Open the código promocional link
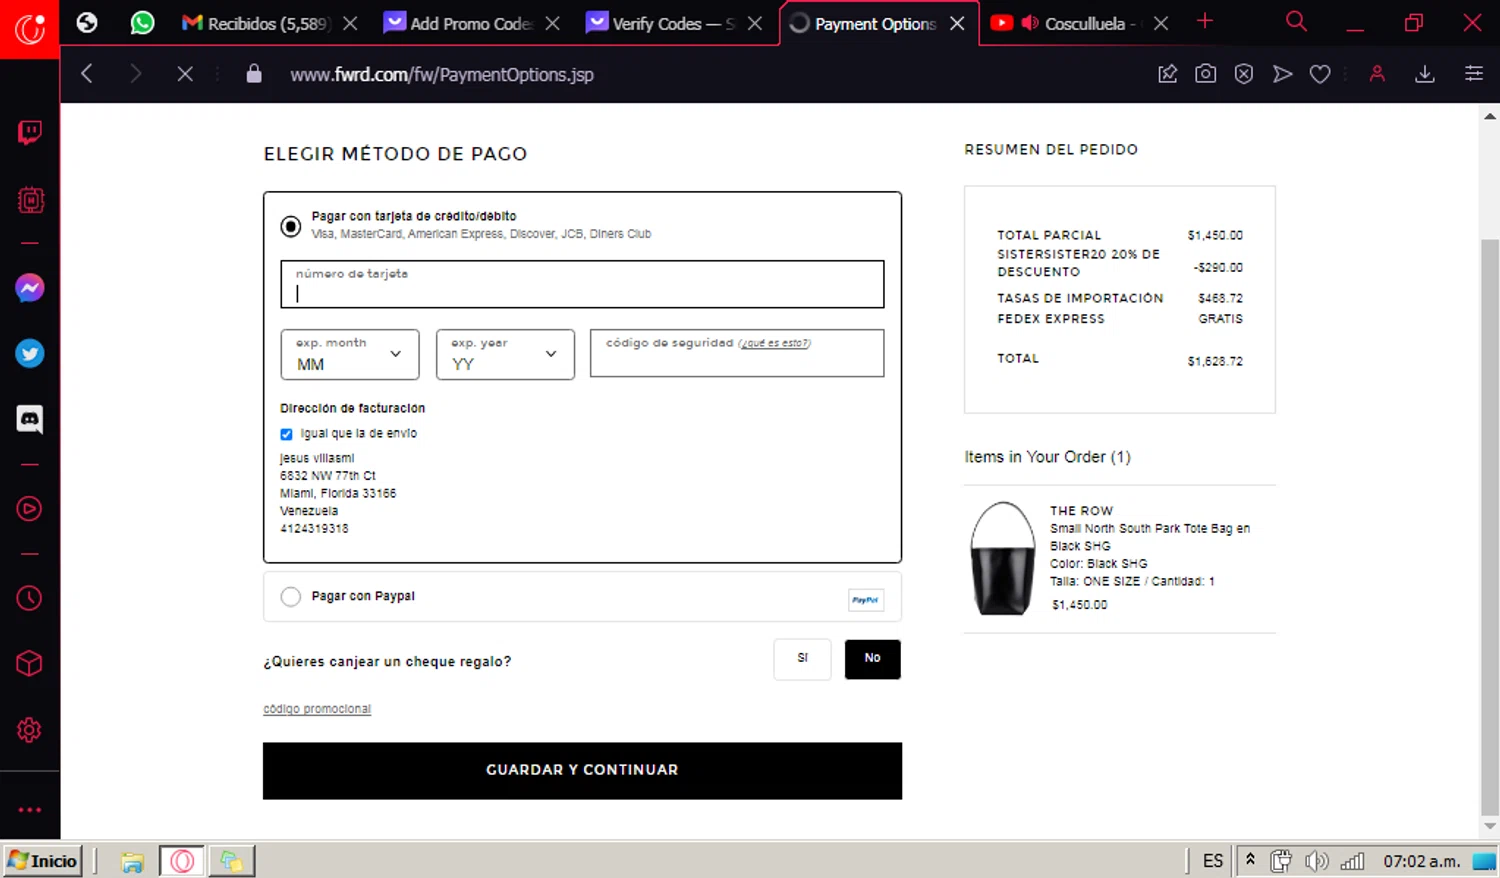 click(x=317, y=709)
